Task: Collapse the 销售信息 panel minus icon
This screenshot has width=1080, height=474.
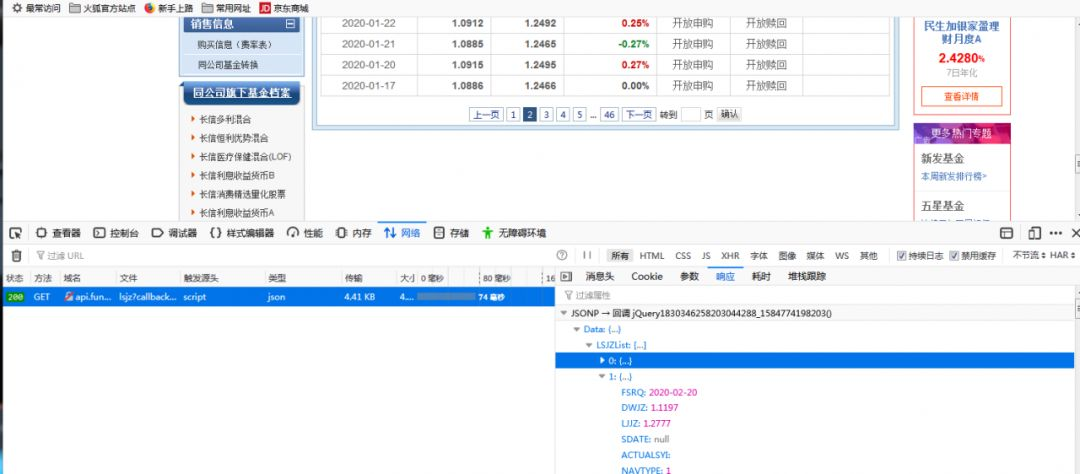Action: pos(291,24)
